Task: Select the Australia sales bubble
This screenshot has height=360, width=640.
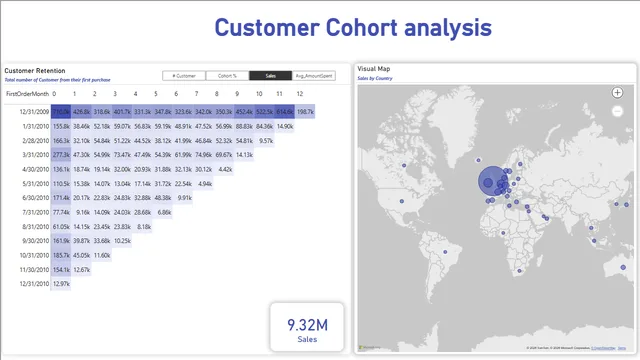Action: point(623,267)
